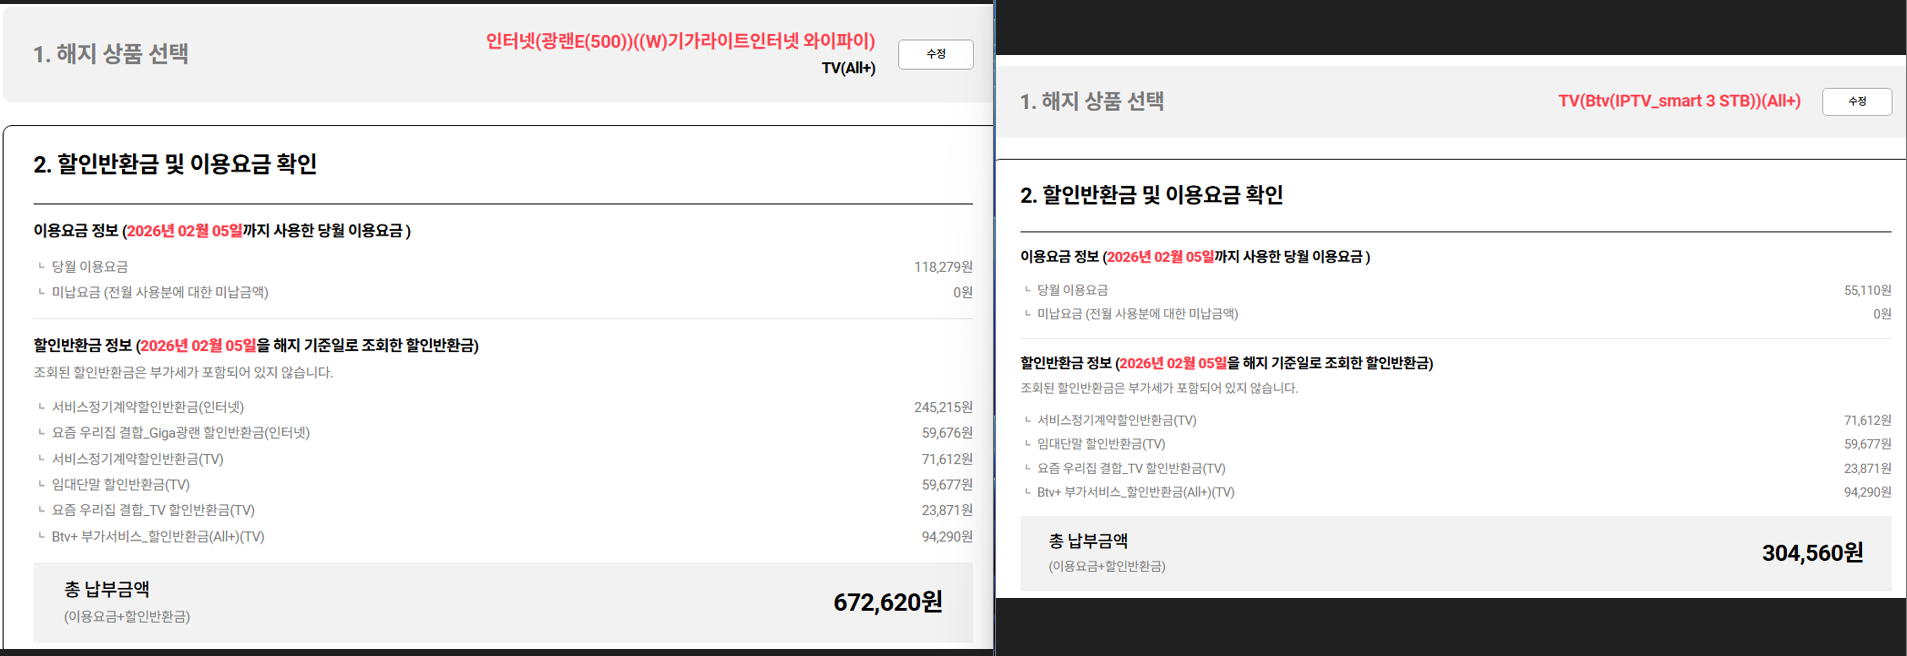Screen dimensions: 1907x656
Task: Click the 55,110원 current month usage fee
Action: (x=1867, y=290)
